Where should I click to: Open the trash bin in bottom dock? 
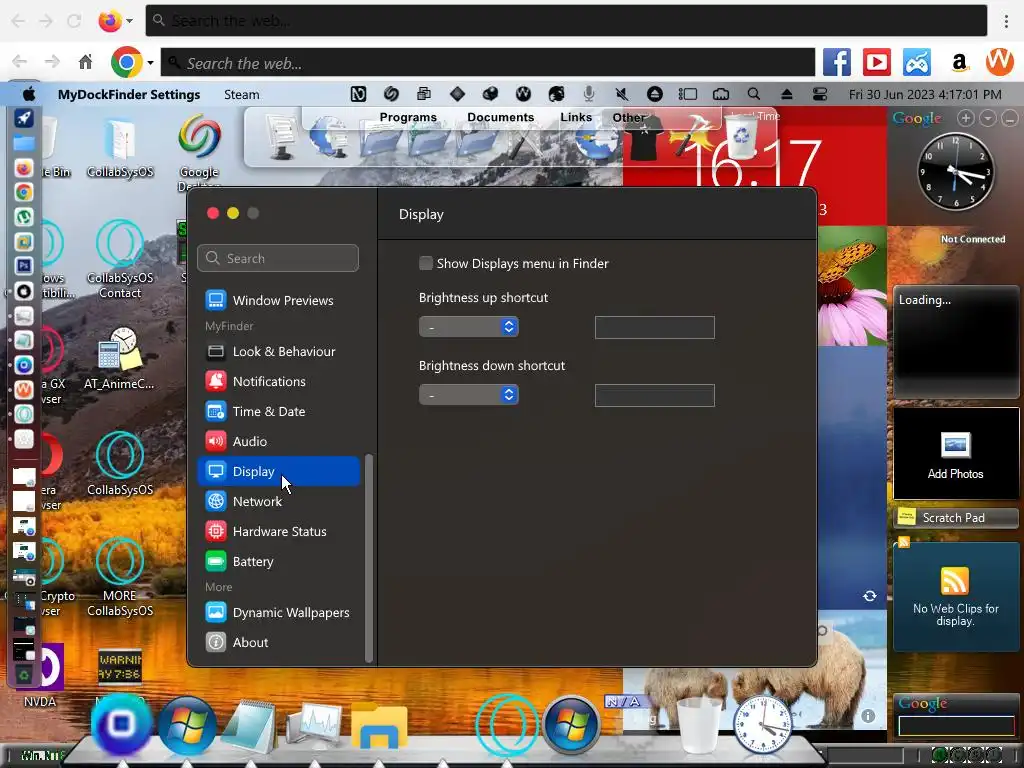point(699,725)
